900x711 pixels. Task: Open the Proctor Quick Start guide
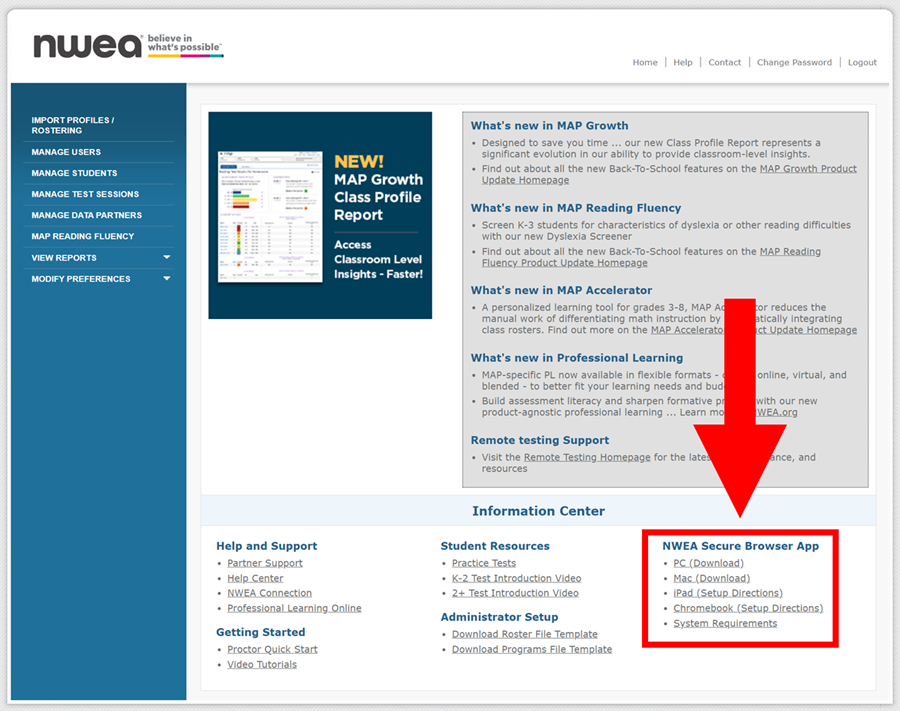click(x=272, y=649)
